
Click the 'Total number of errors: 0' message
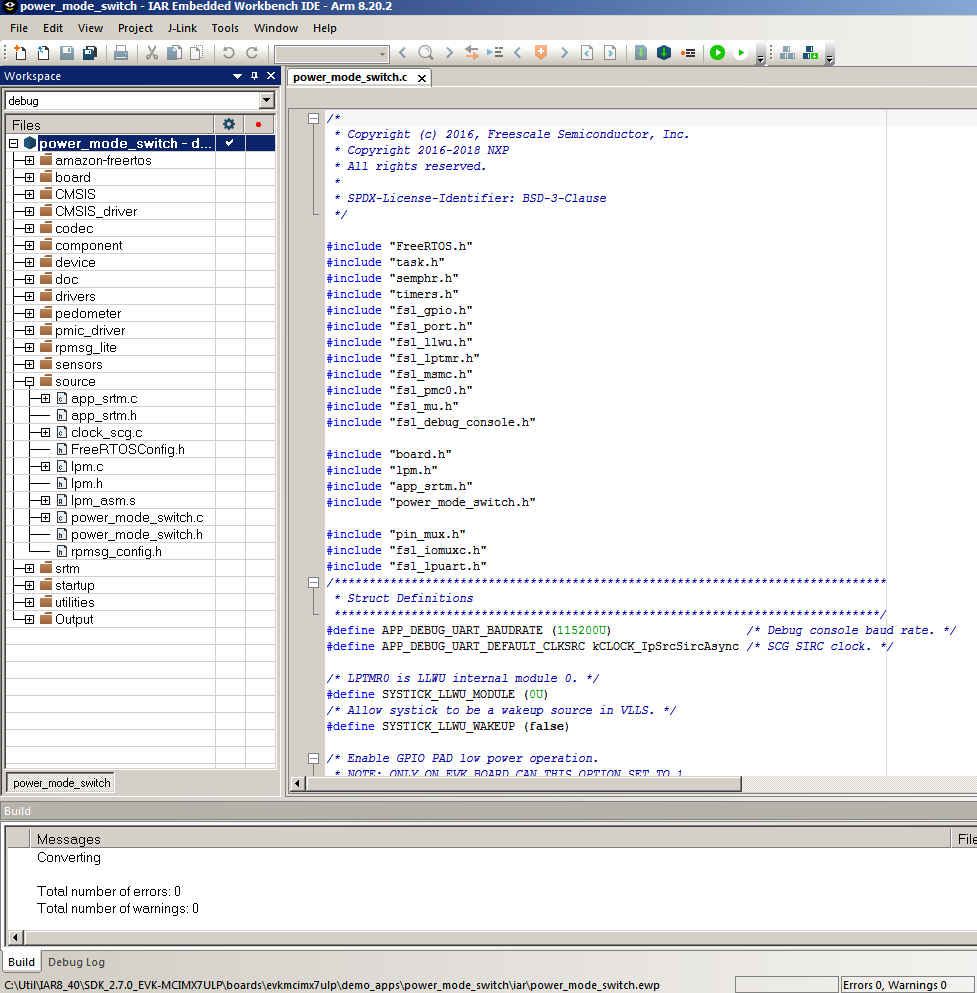[x=109, y=892]
